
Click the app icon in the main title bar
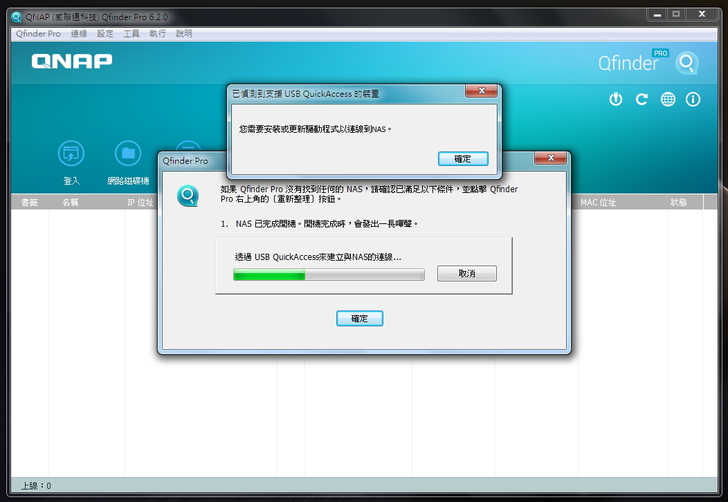(16, 17)
